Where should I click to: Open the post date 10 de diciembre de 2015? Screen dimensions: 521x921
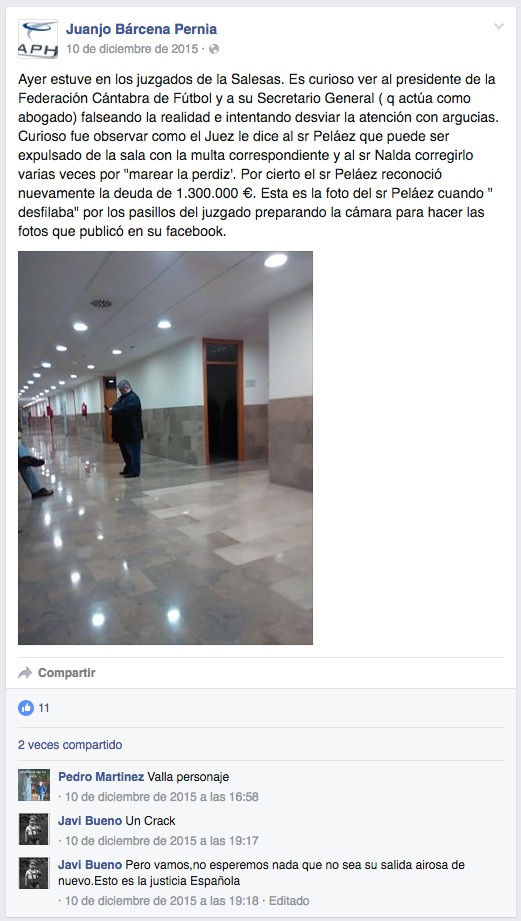point(132,49)
